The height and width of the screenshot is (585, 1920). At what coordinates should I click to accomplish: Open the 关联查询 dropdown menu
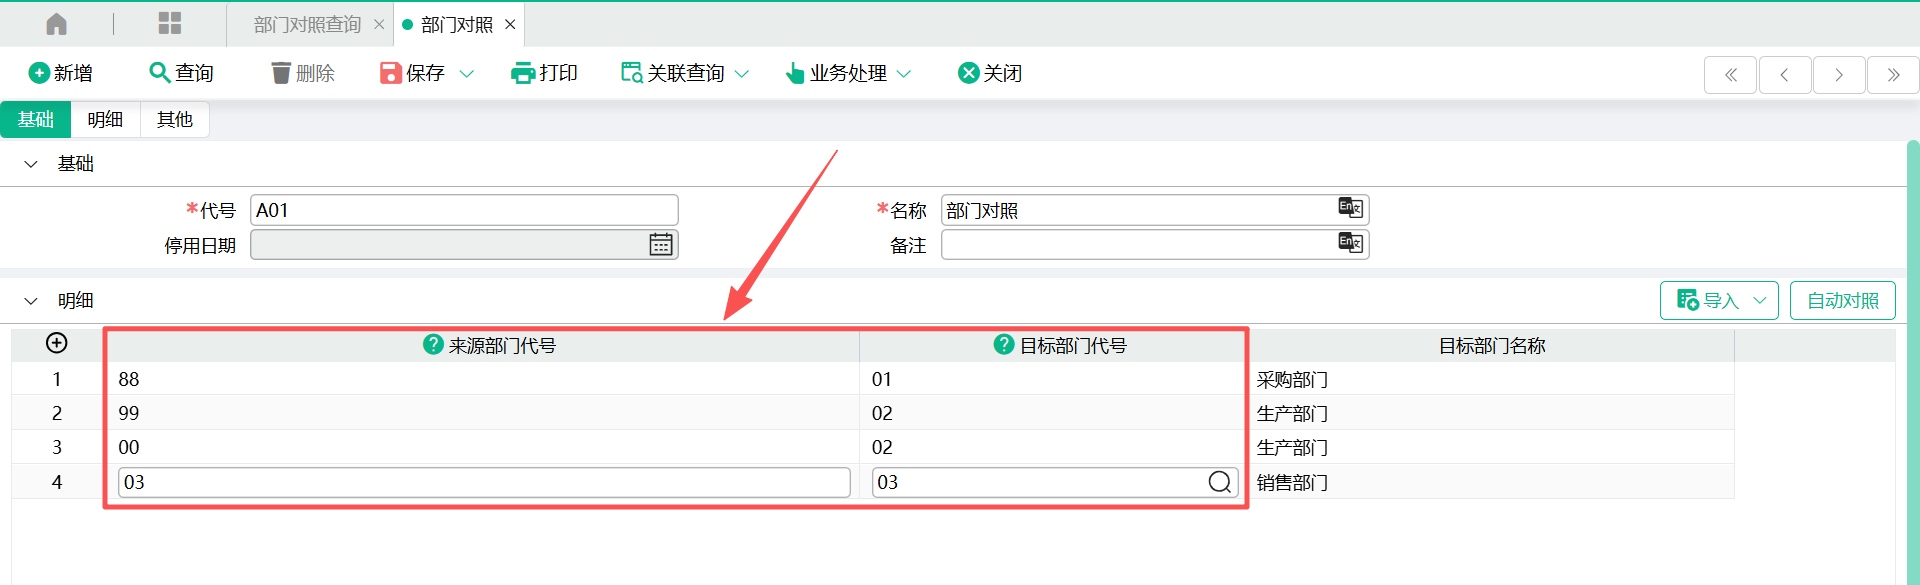[741, 74]
